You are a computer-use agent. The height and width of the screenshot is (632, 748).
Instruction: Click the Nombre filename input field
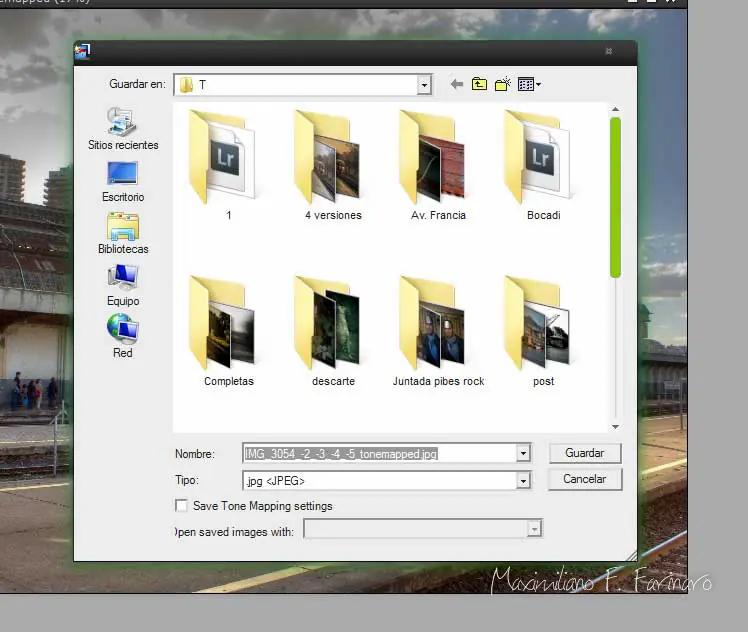(x=380, y=453)
